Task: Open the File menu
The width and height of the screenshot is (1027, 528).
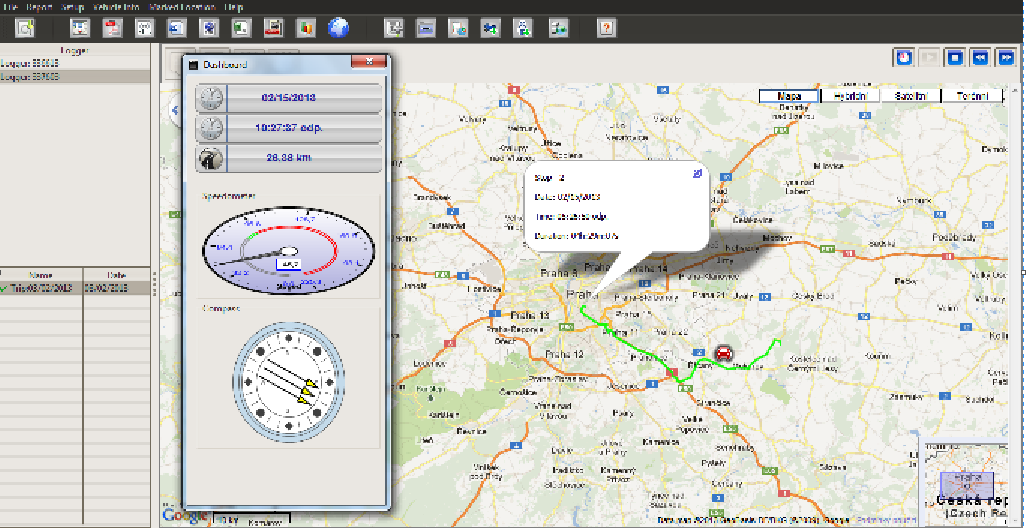Action: pos(9,7)
